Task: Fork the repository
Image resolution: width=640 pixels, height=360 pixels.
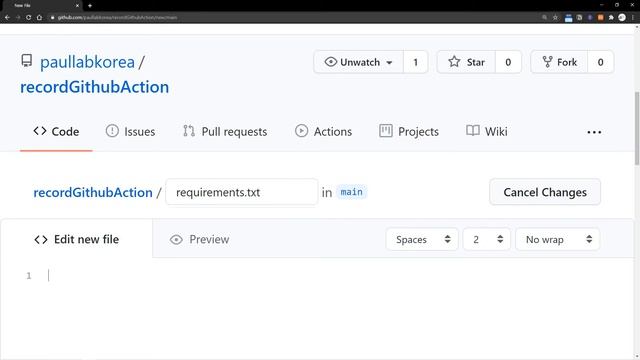Action: click(559, 62)
